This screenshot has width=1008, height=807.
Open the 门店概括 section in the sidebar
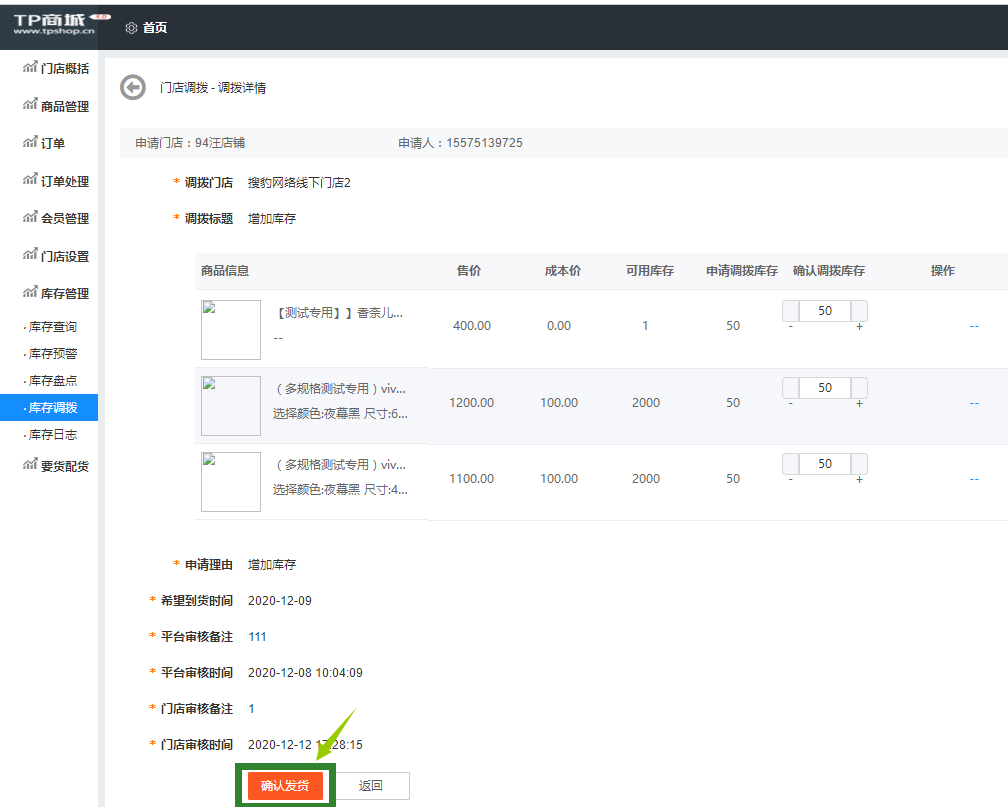point(53,68)
